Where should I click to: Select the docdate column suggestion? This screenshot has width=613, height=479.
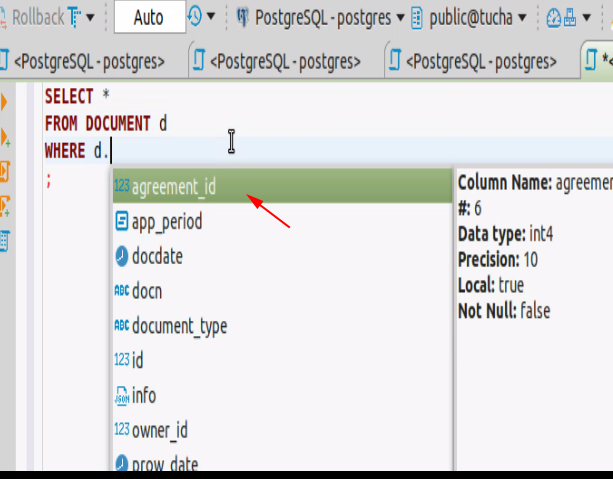282,256
